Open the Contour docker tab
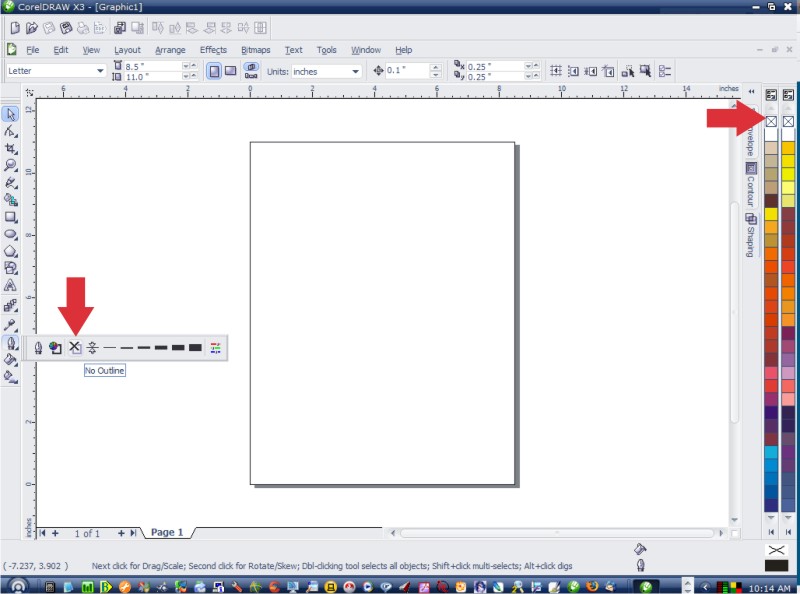Screen dimensions: 800x594 click(x=751, y=184)
